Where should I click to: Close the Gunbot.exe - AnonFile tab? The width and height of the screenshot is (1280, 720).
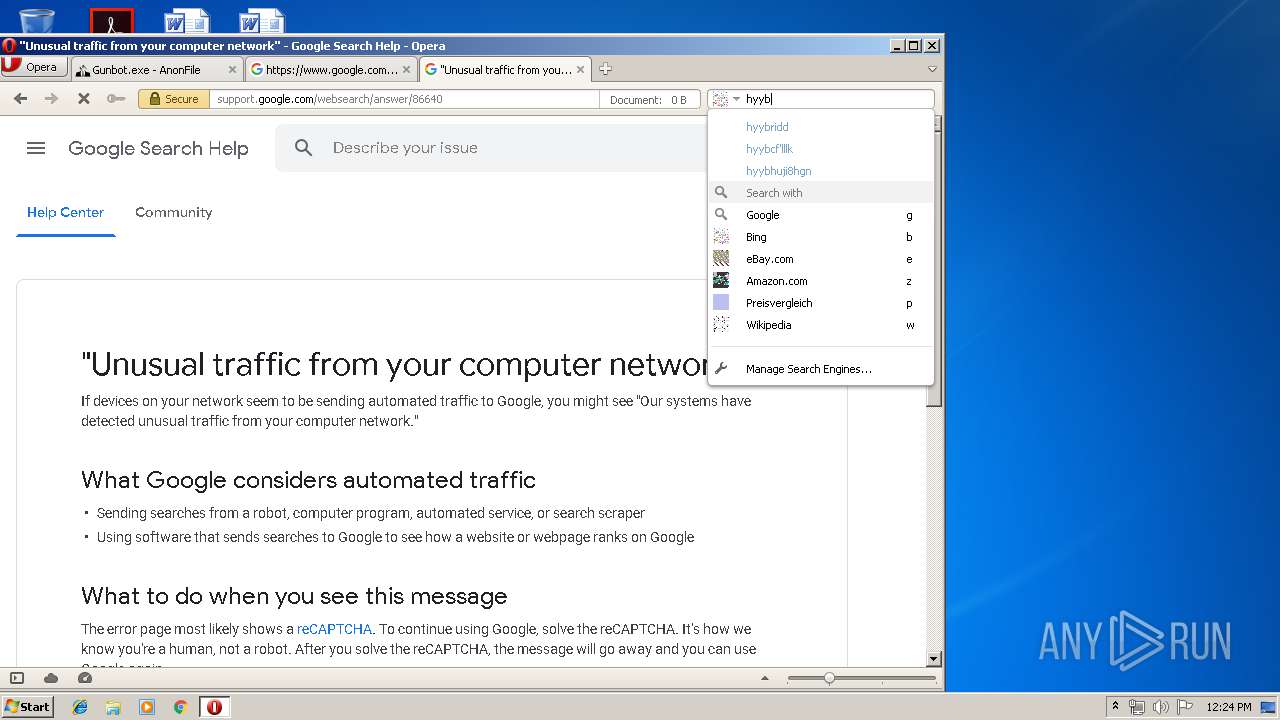click(232, 70)
